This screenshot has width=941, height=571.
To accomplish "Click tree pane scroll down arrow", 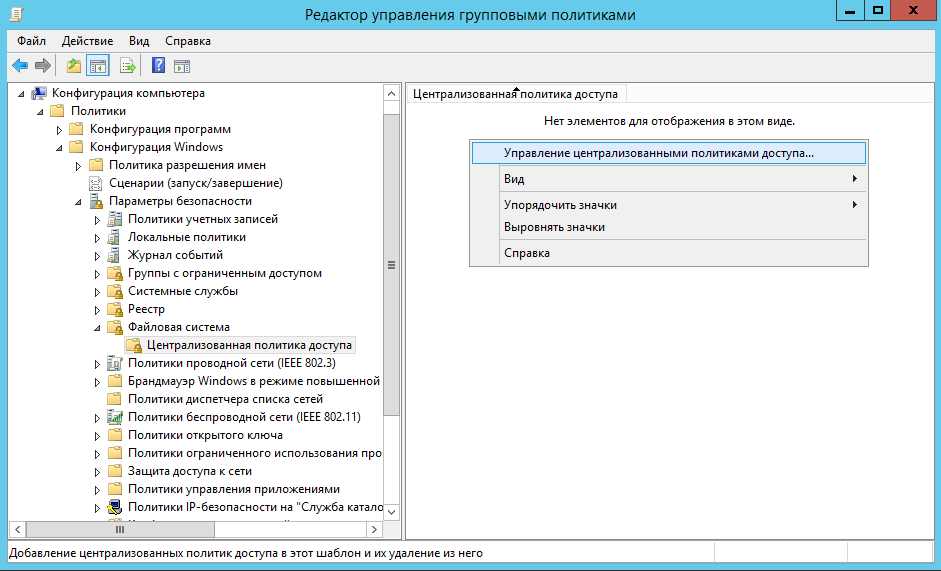I will point(391,512).
